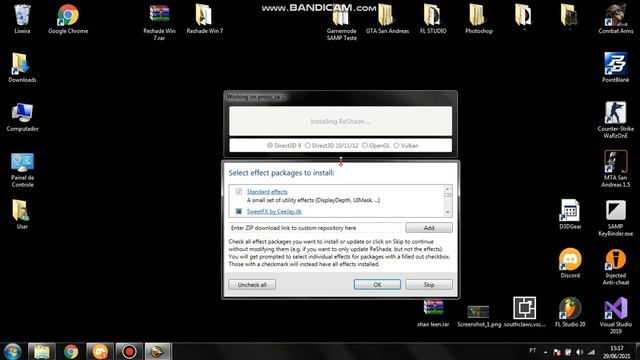Toggle the SweetFX by CeeJay.dk checkbox
The width and height of the screenshot is (640, 360).
click(x=239, y=211)
